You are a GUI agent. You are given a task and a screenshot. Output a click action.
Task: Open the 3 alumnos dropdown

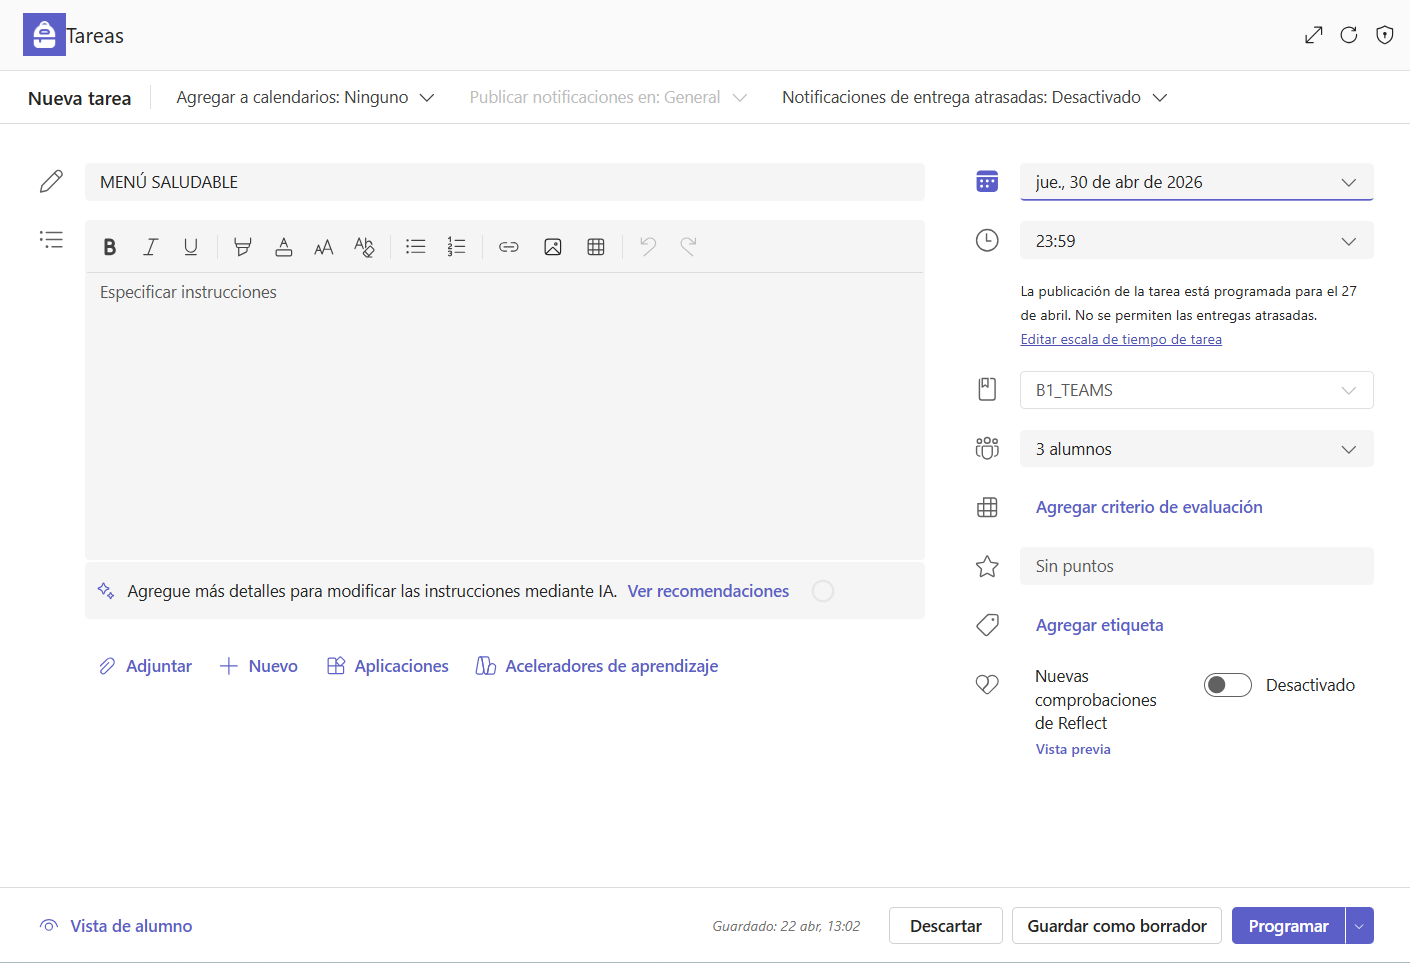click(1197, 449)
